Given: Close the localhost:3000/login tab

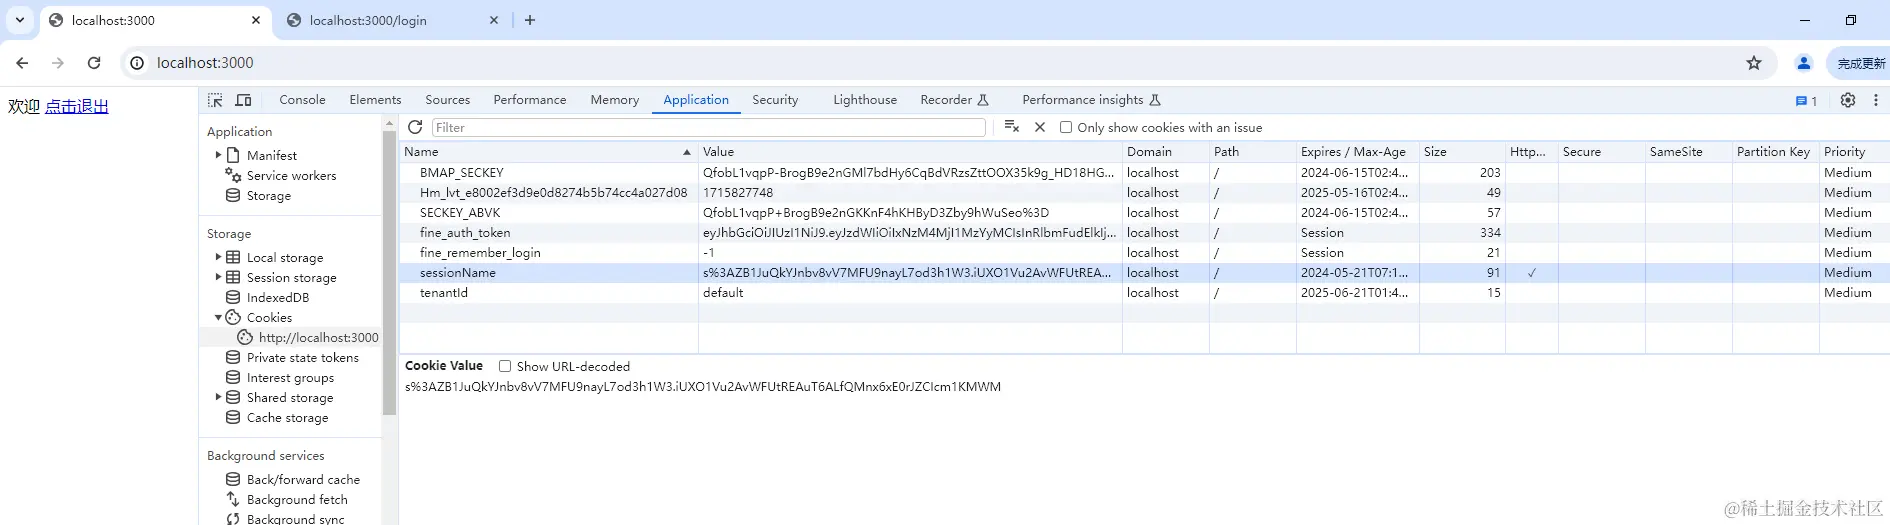Looking at the screenshot, I should coord(494,20).
